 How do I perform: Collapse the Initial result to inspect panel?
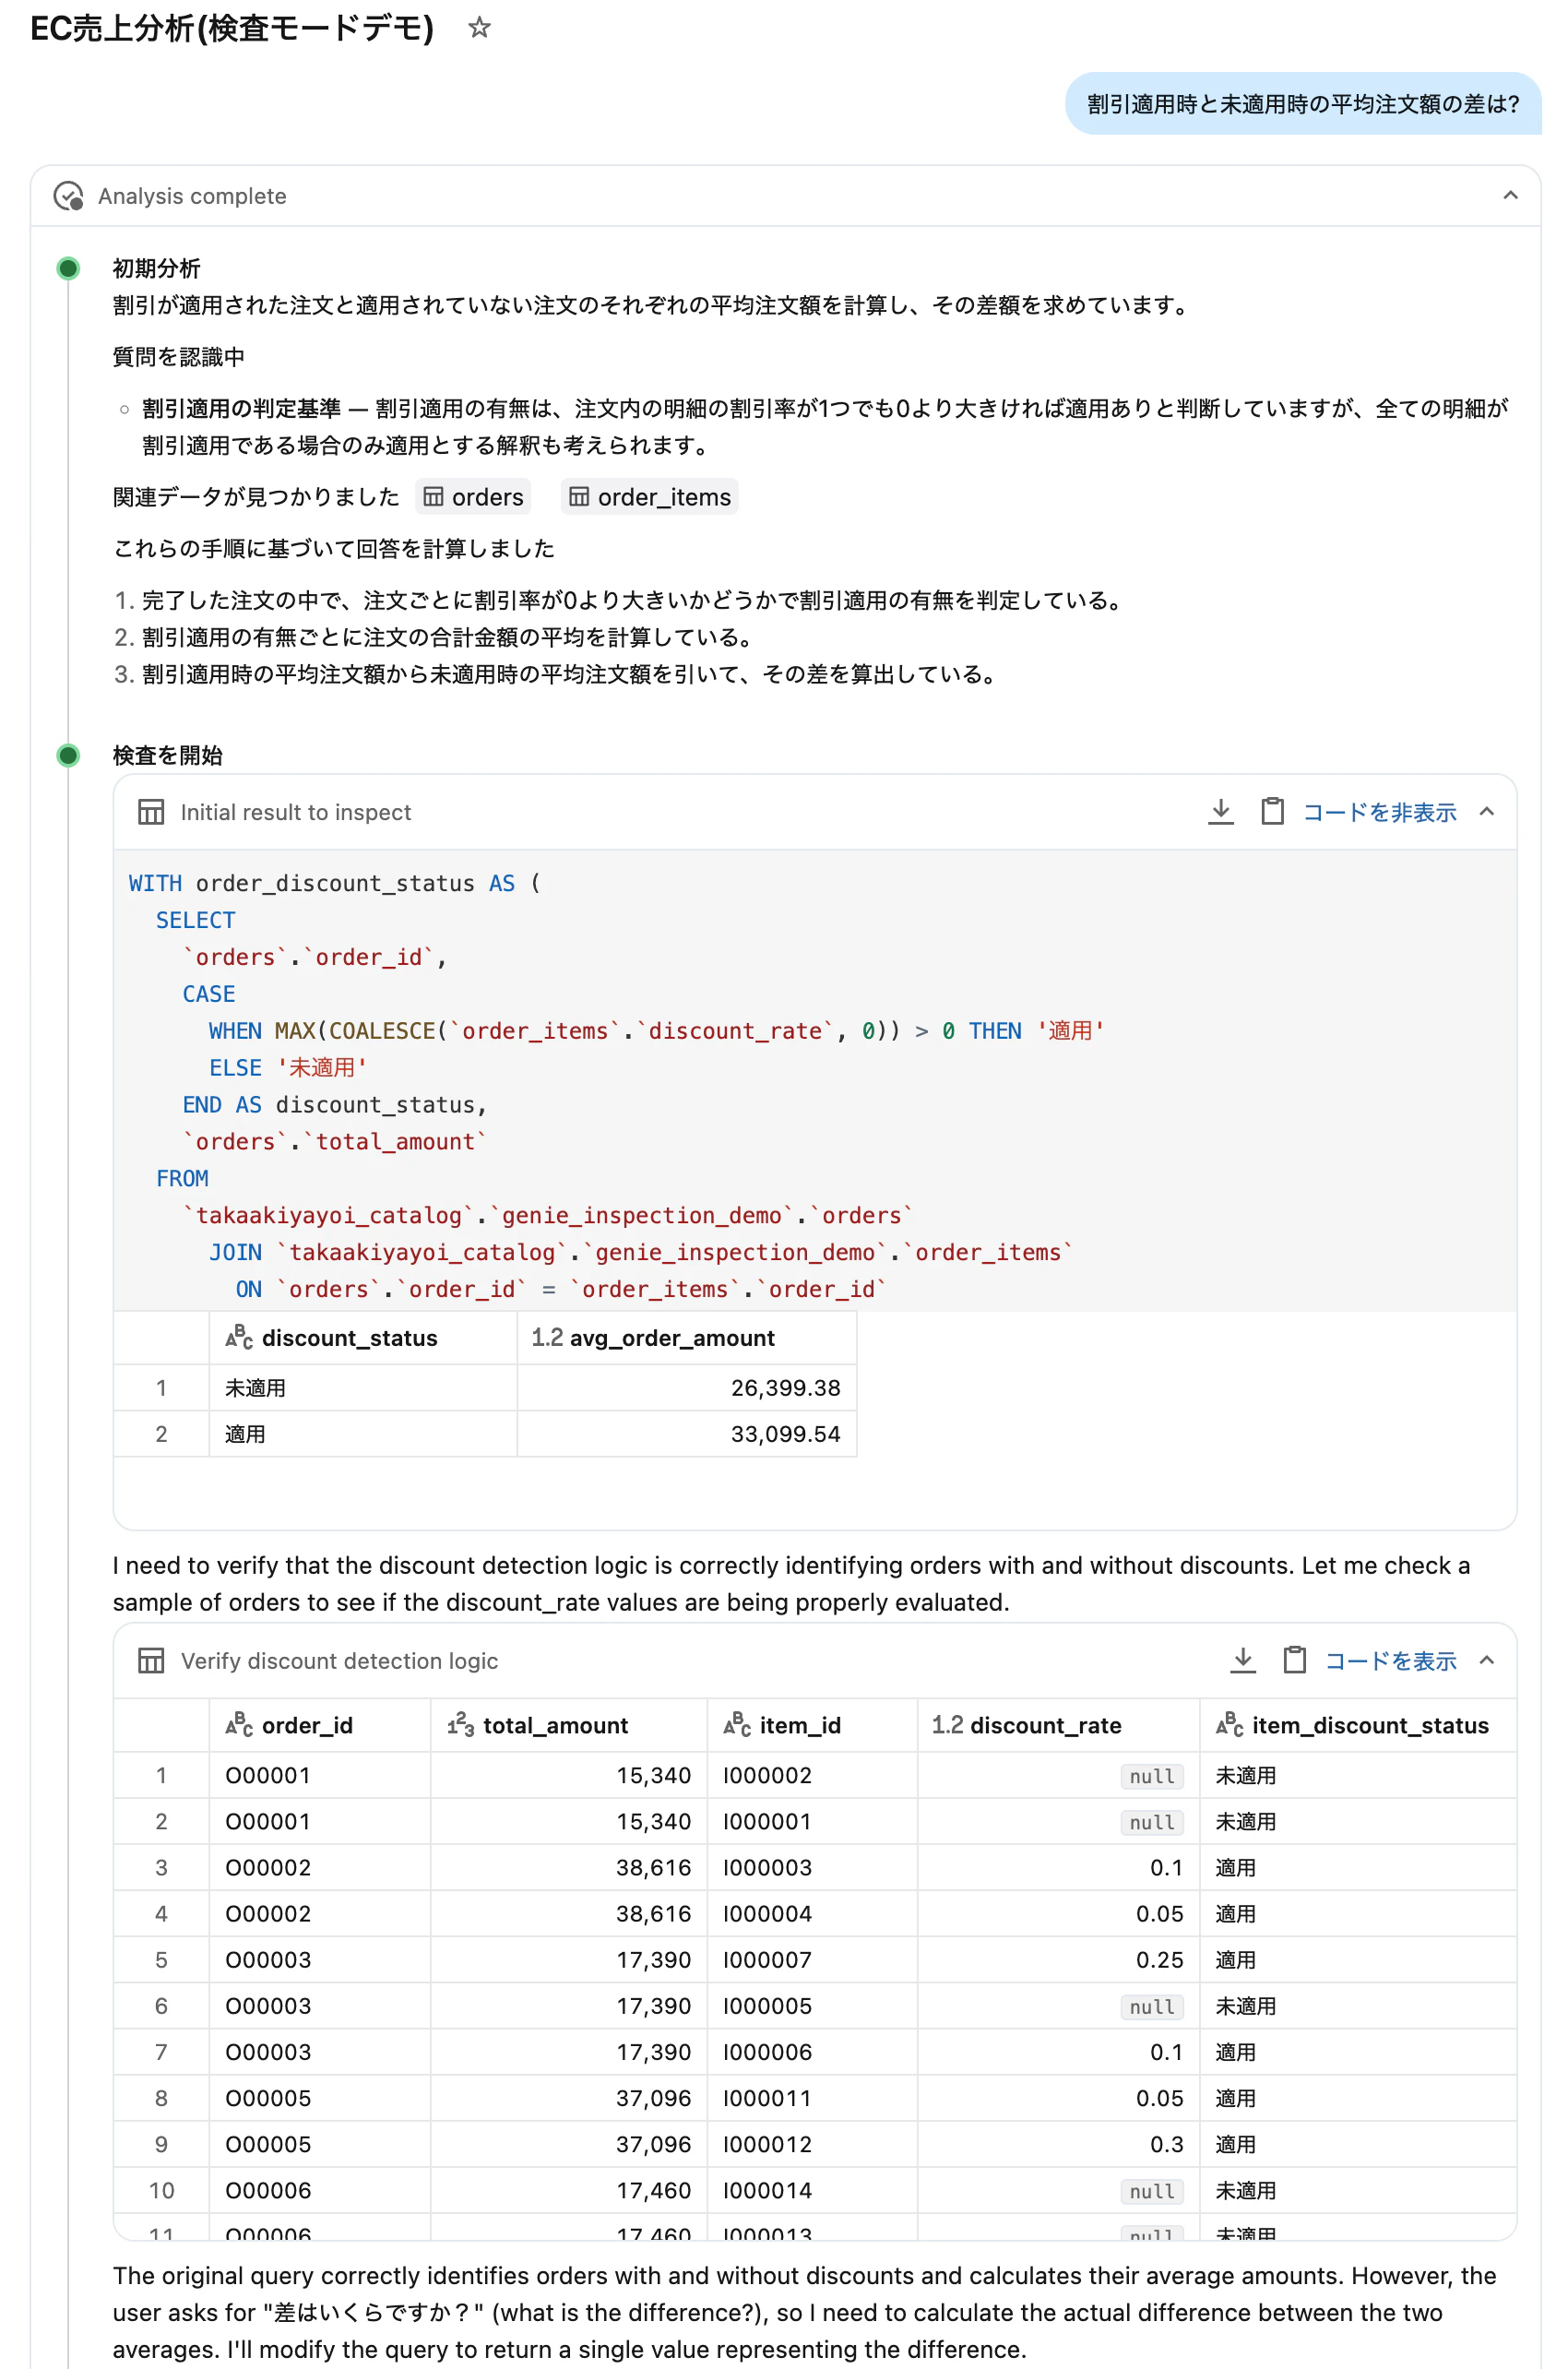(1489, 812)
